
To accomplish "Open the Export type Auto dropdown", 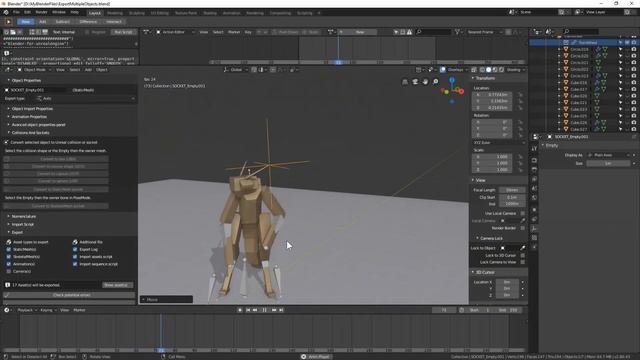I will pyautogui.click(x=85, y=98).
